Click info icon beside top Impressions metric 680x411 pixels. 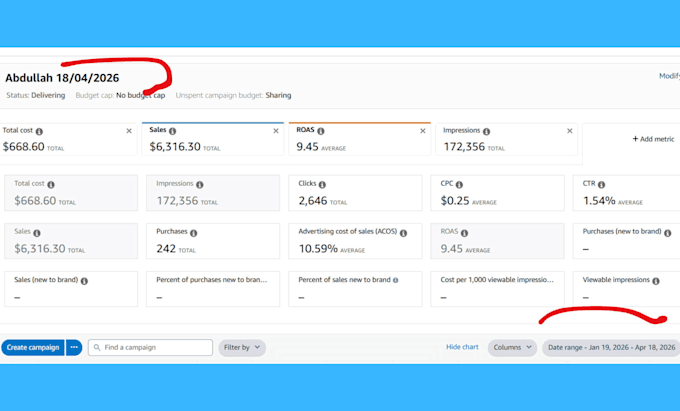pos(487,131)
